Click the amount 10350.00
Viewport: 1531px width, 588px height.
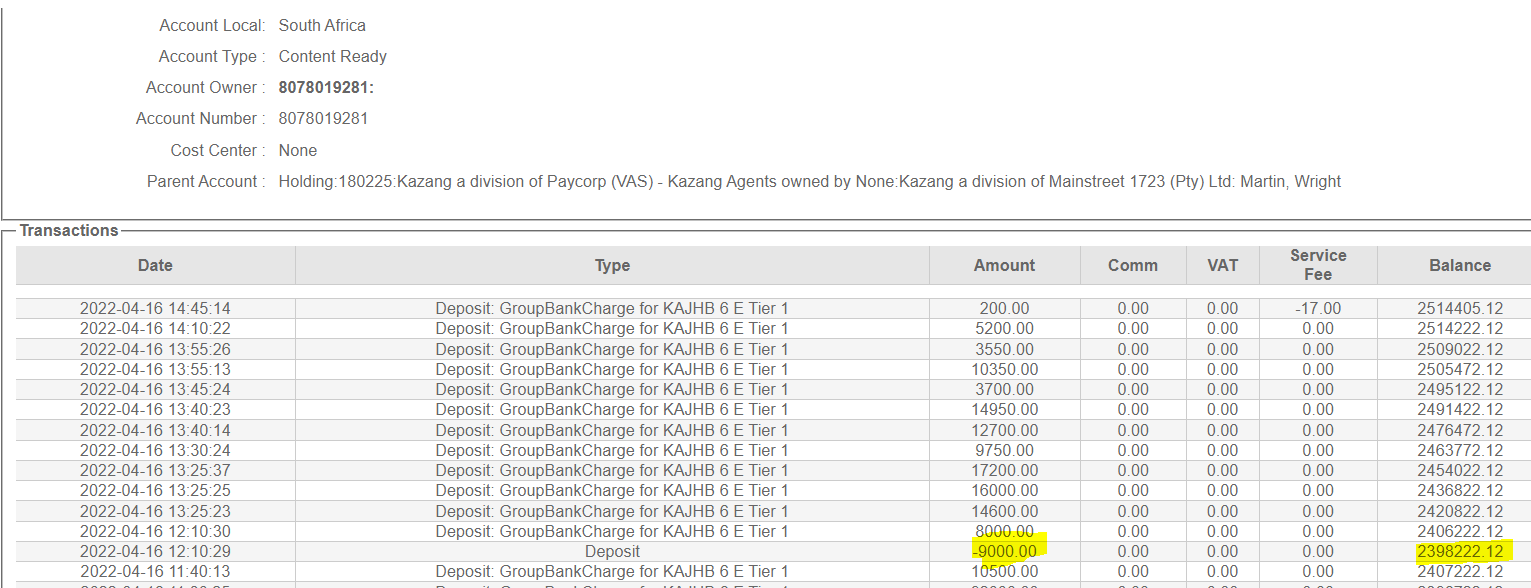click(1004, 369)
